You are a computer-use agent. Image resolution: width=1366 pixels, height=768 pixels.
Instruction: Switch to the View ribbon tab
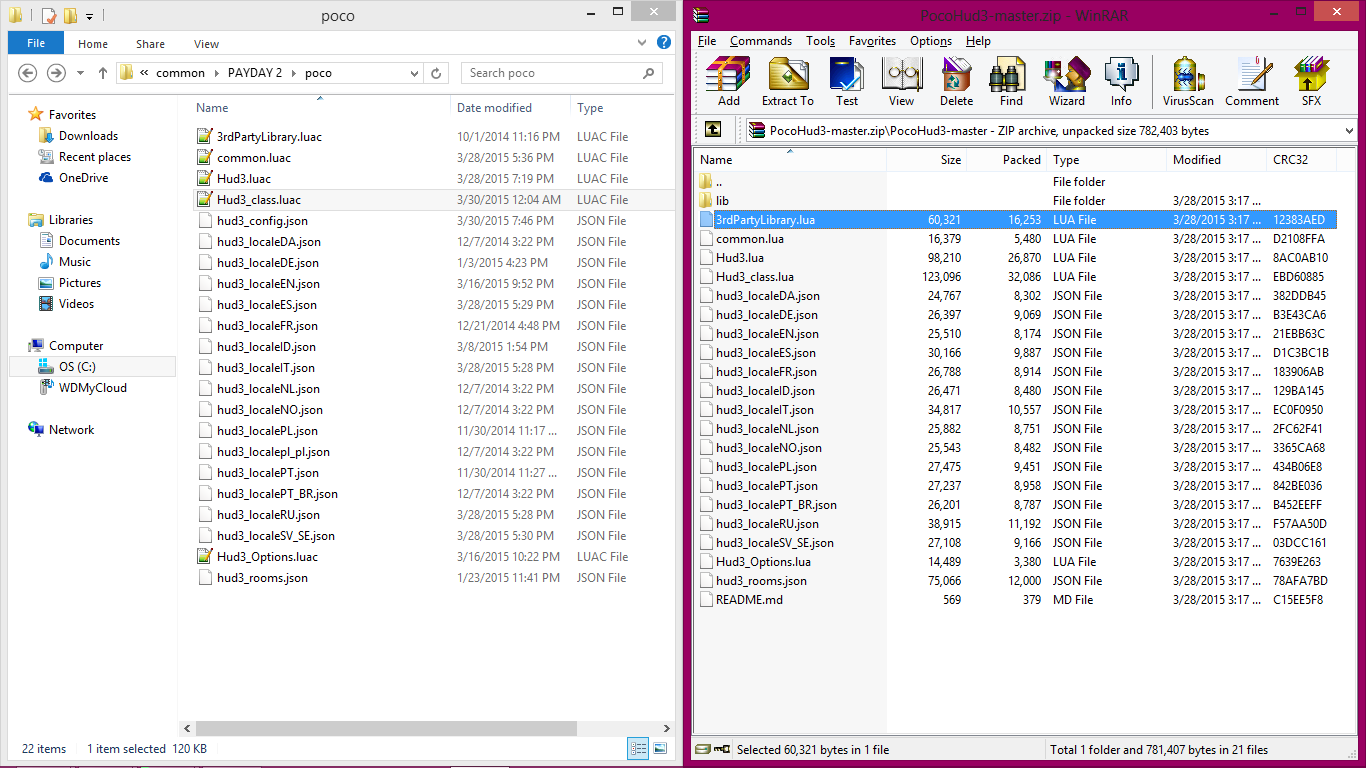206,44
